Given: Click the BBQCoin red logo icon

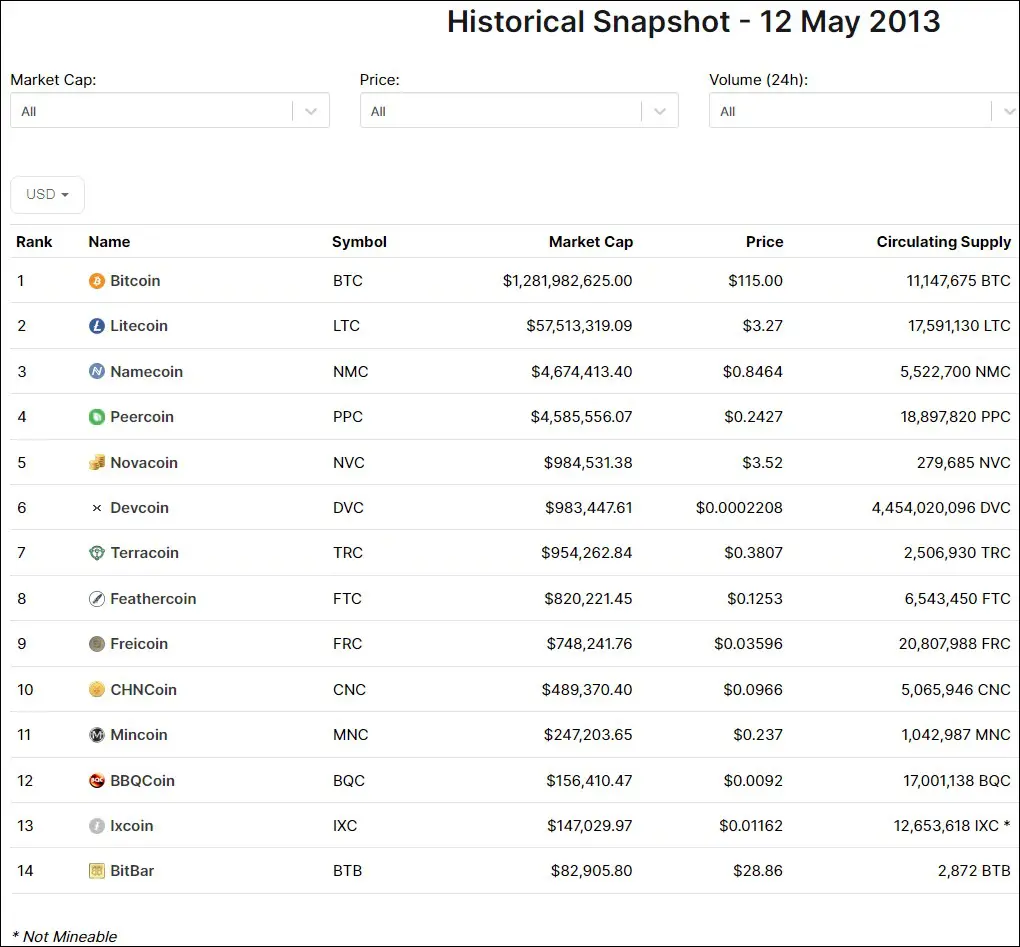Looking at the screenshot, I should pos(96,780).
